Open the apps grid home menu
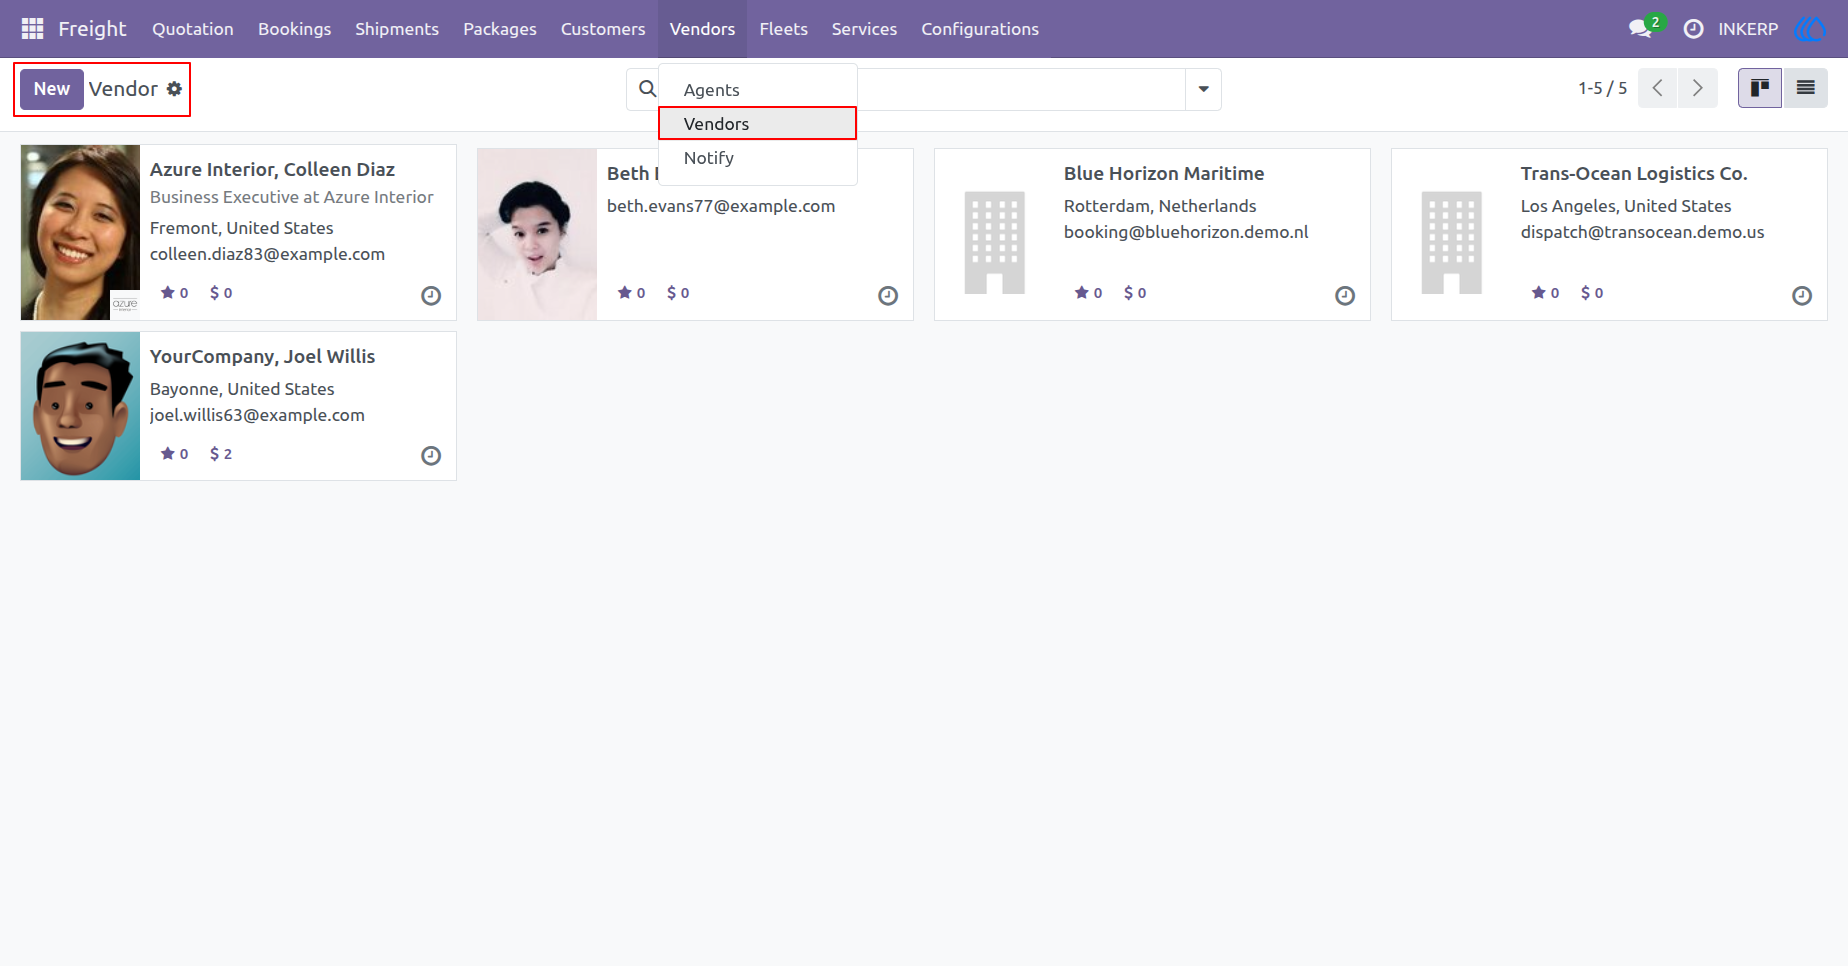Screen dimensions: 1848x966 [32, 29]
